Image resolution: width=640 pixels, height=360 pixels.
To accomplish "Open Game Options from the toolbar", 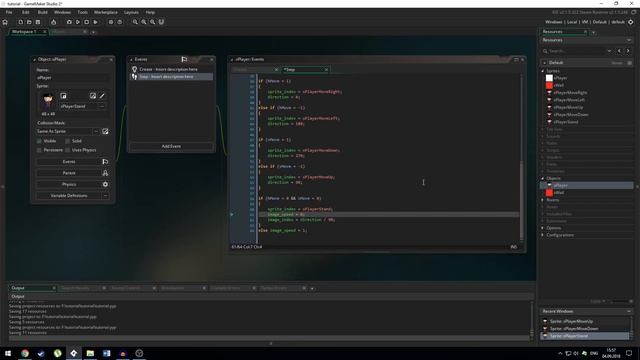I will (111, 22).
